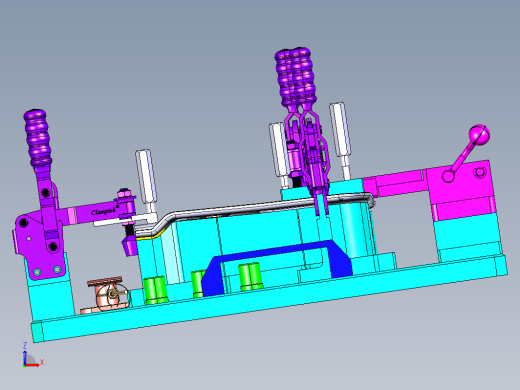The width and height of the screenshot is (520, 390).
Task: Click the round hole in the magenta block's upper right corner
Action: tap(479, 172)
